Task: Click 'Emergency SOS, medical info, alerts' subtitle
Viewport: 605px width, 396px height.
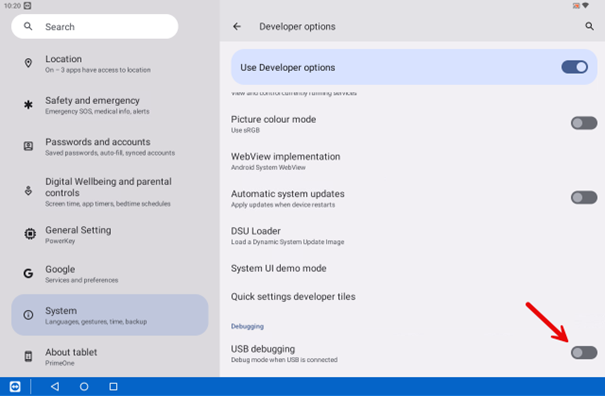Action: coord(97,112)
